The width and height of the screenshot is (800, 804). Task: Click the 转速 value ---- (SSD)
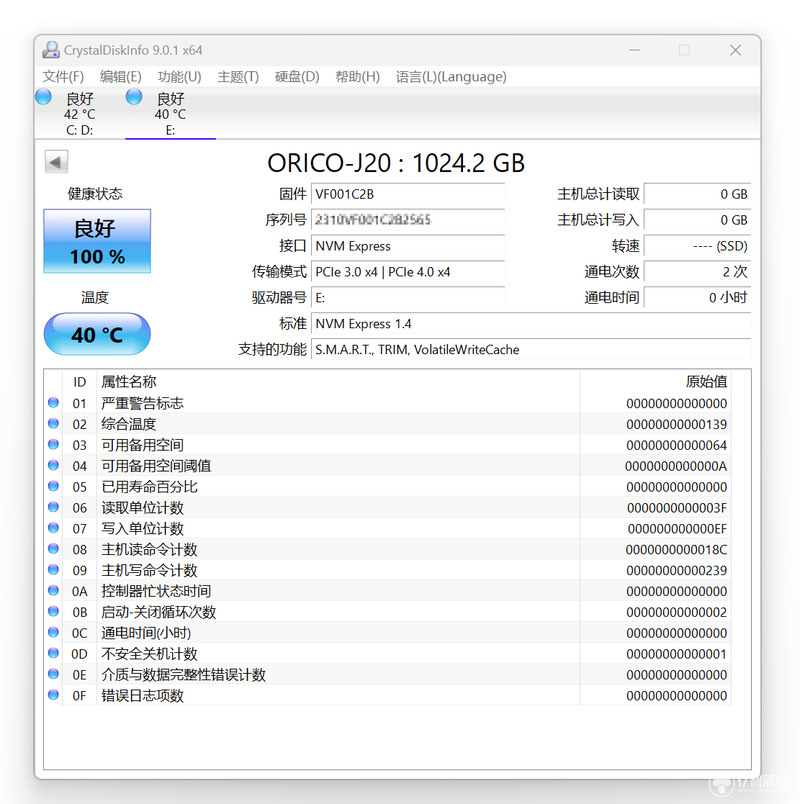[697, 246]
